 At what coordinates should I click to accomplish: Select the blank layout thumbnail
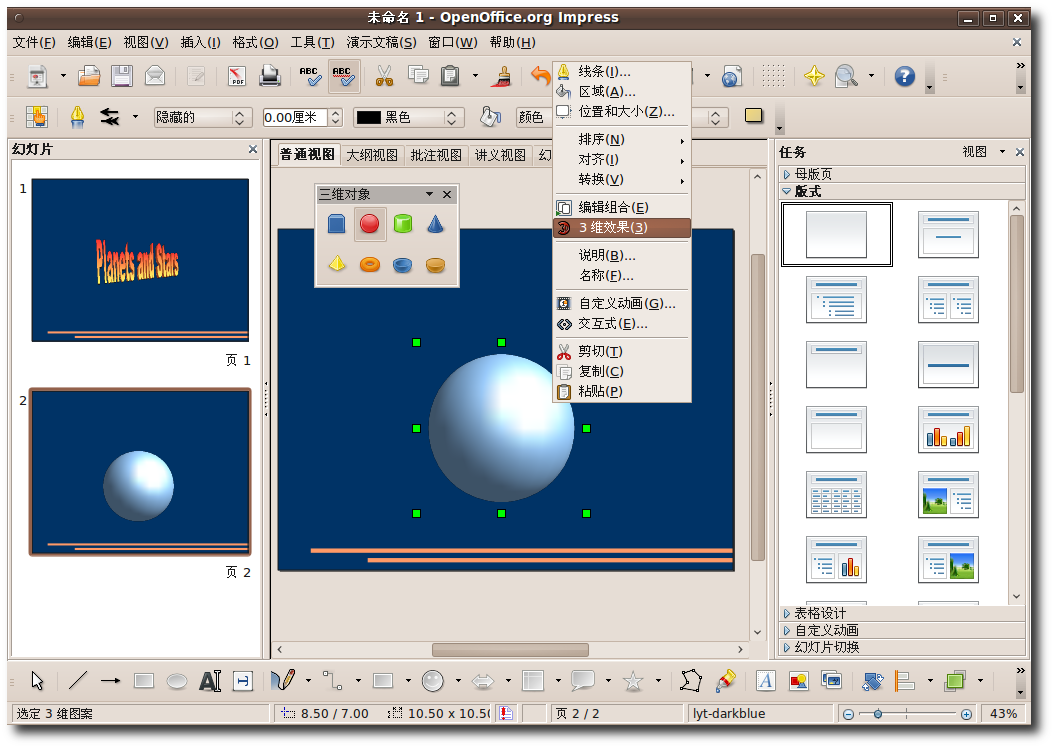[836, 234]
